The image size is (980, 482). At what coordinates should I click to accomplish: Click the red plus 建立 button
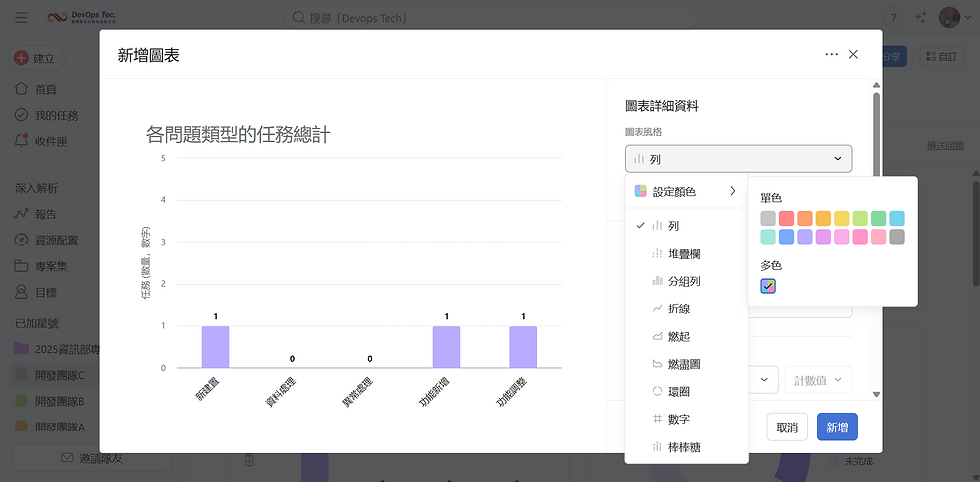37,58
